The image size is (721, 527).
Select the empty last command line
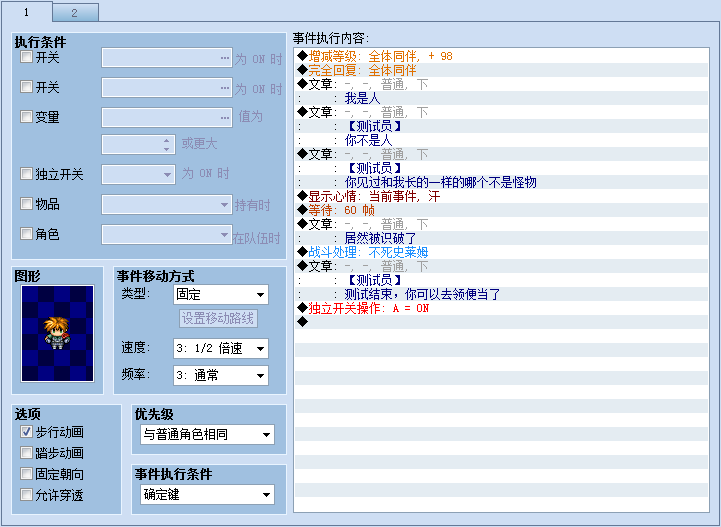tap(501, 322)
